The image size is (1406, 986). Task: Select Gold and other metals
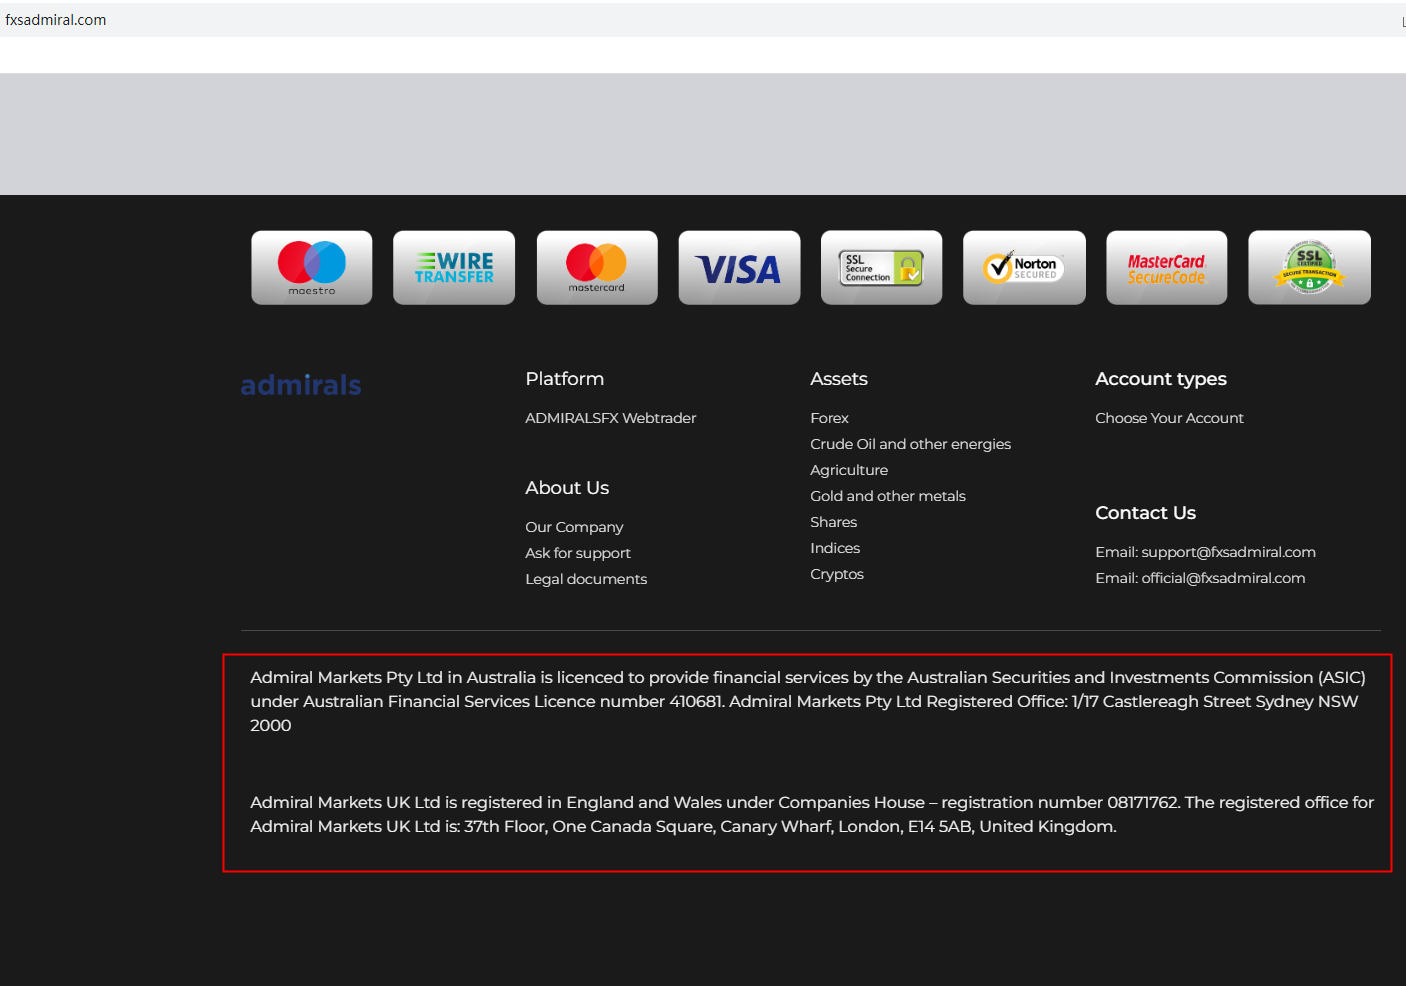tap(887, 496)
